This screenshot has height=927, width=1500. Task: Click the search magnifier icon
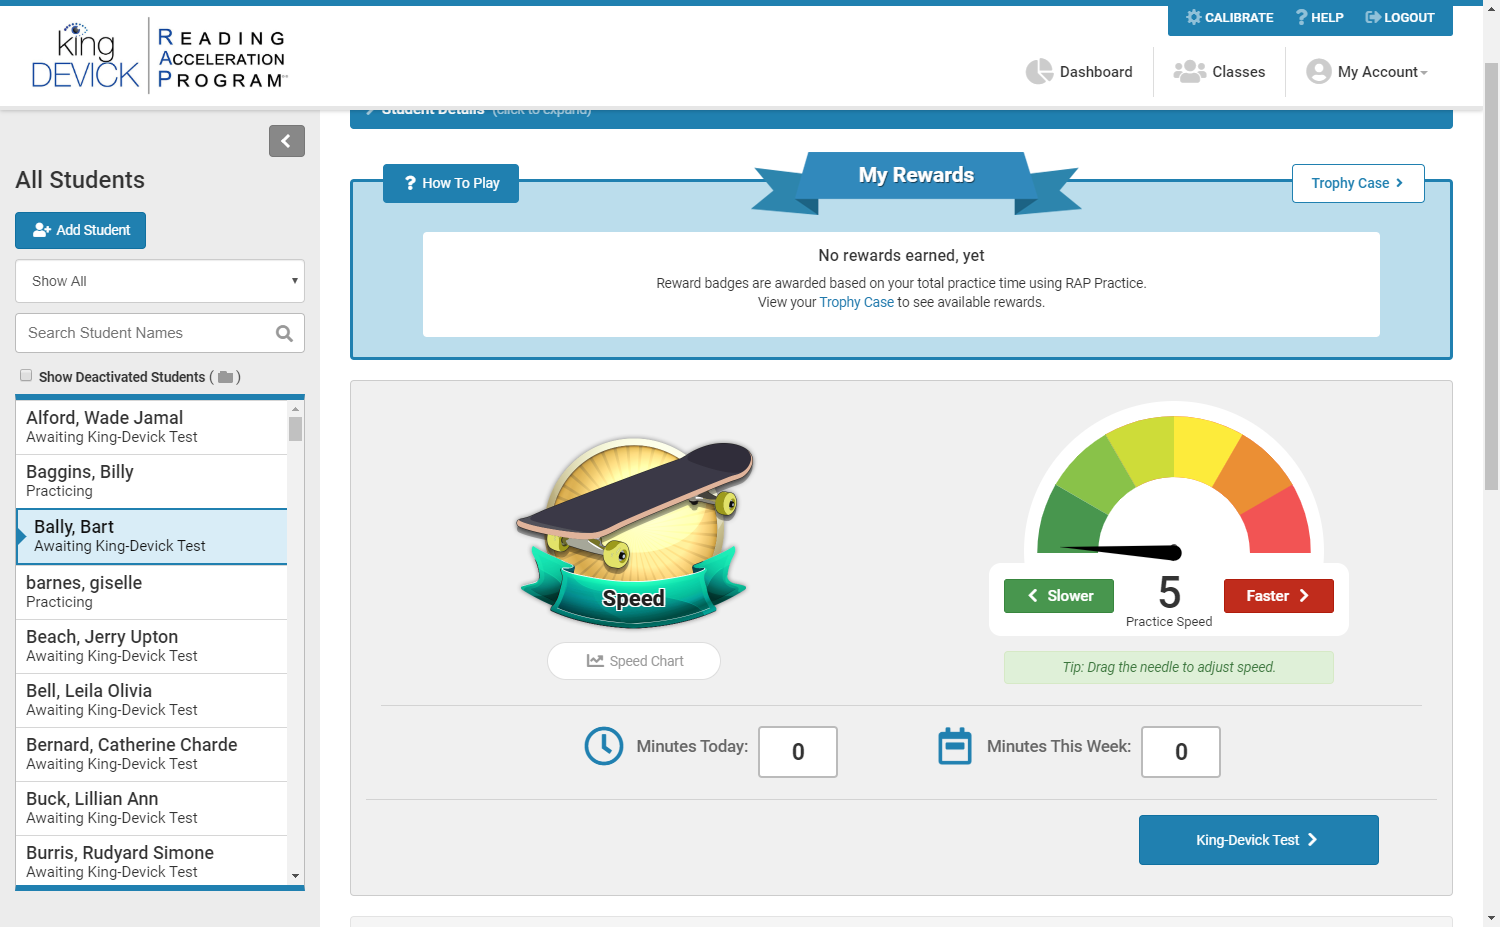(x=284, y=334)
